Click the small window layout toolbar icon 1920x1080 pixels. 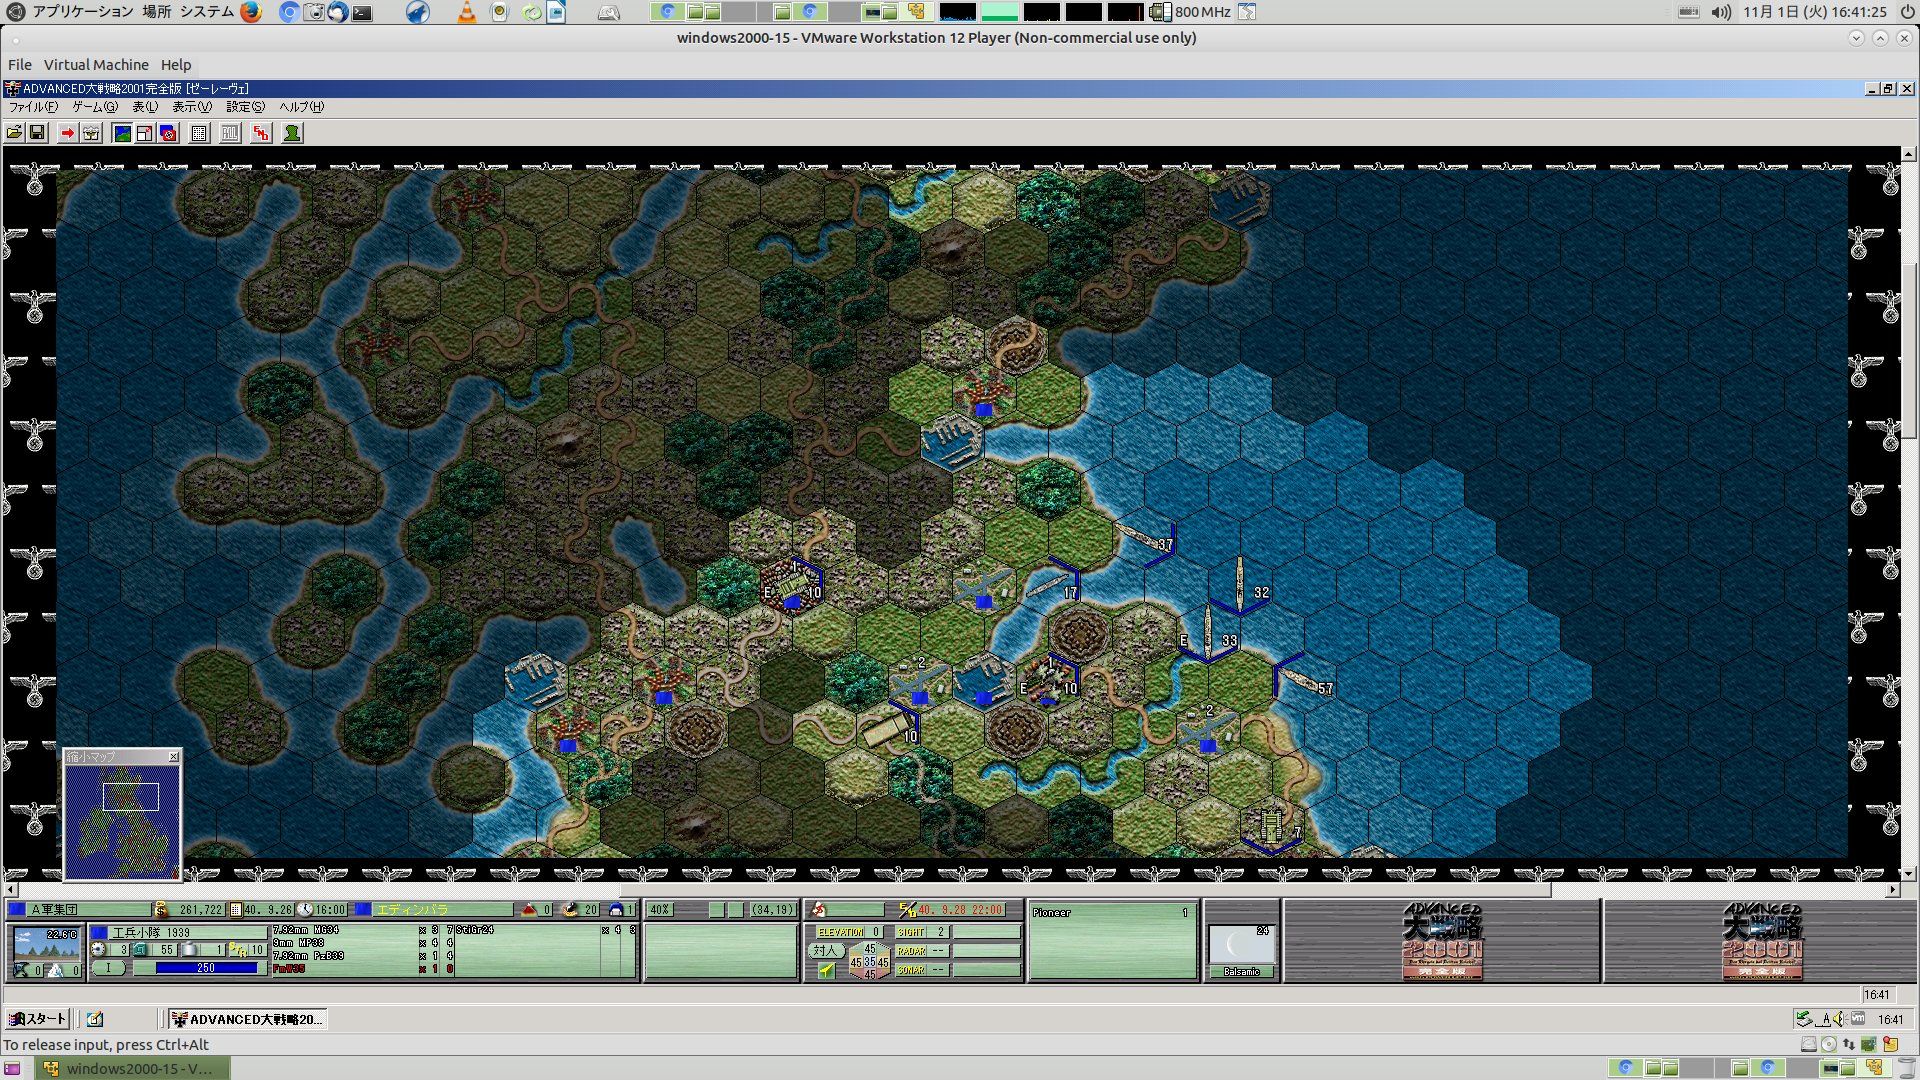coord(145,133)
